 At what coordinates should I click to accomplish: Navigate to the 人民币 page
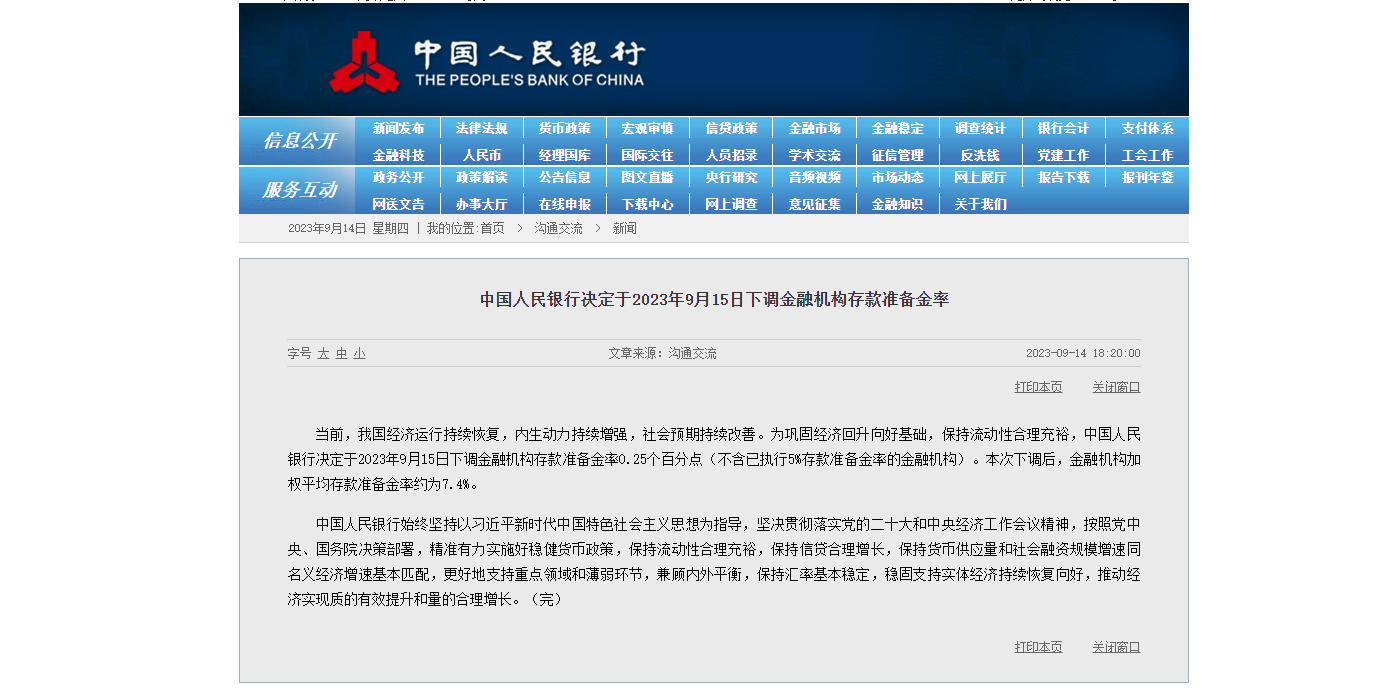pos(481,156)
